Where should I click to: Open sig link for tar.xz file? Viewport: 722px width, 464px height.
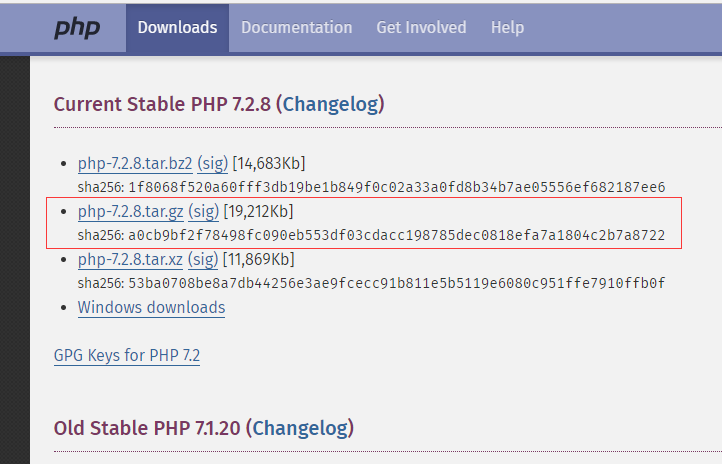203,259
